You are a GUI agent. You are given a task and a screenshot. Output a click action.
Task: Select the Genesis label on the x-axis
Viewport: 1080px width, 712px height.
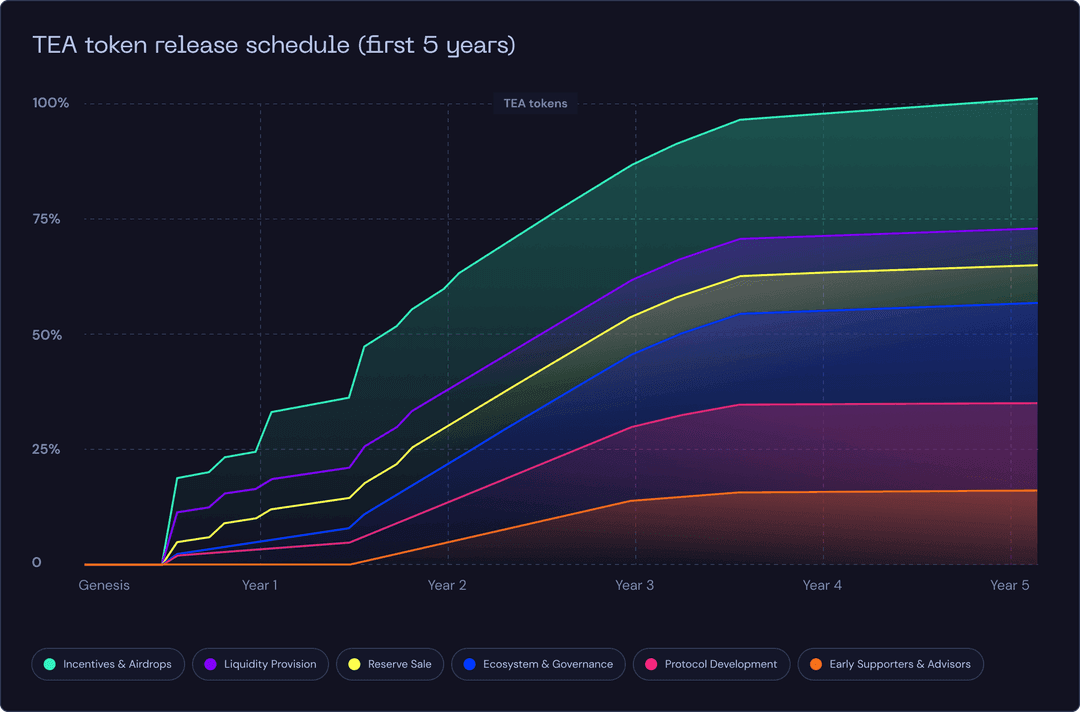104,585
